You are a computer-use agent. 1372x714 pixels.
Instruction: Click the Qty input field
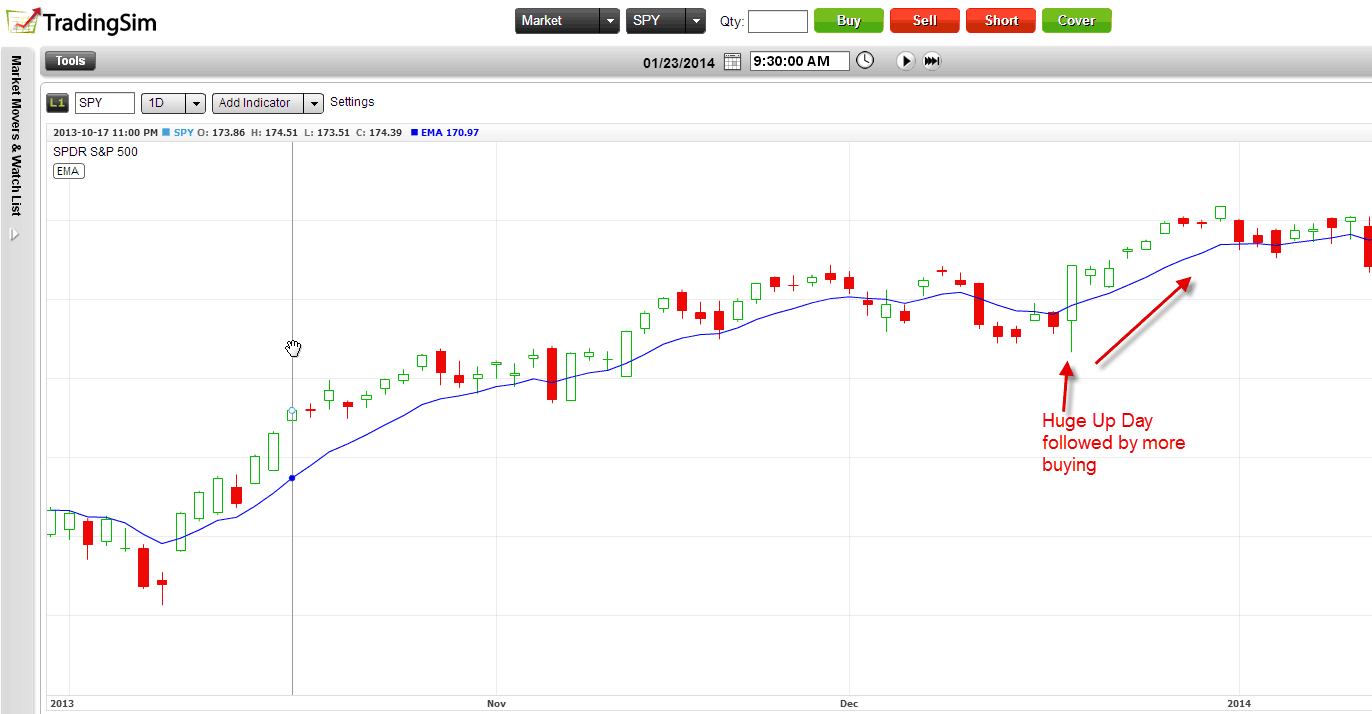coord(777,21)
